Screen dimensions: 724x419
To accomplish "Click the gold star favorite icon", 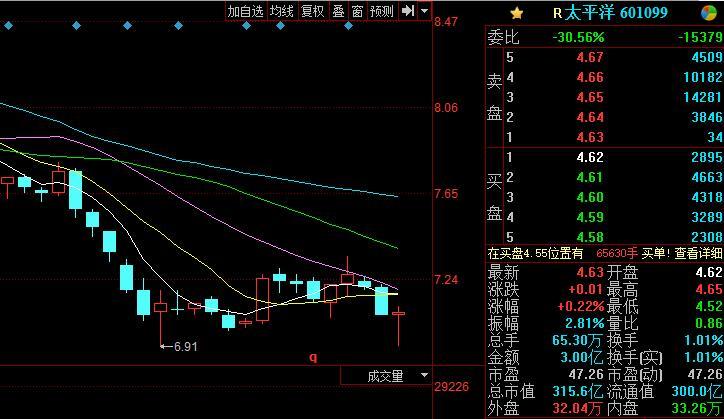I will (517, 13).
